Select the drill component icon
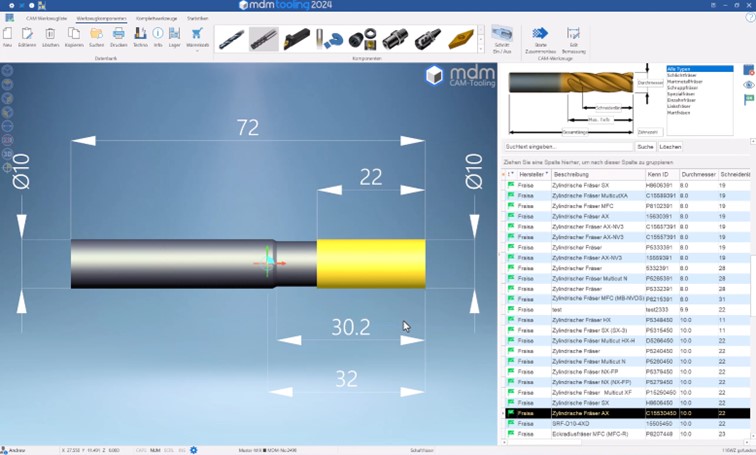The width and height of the screenshot is (756, 455). click(x=231, y=40)
